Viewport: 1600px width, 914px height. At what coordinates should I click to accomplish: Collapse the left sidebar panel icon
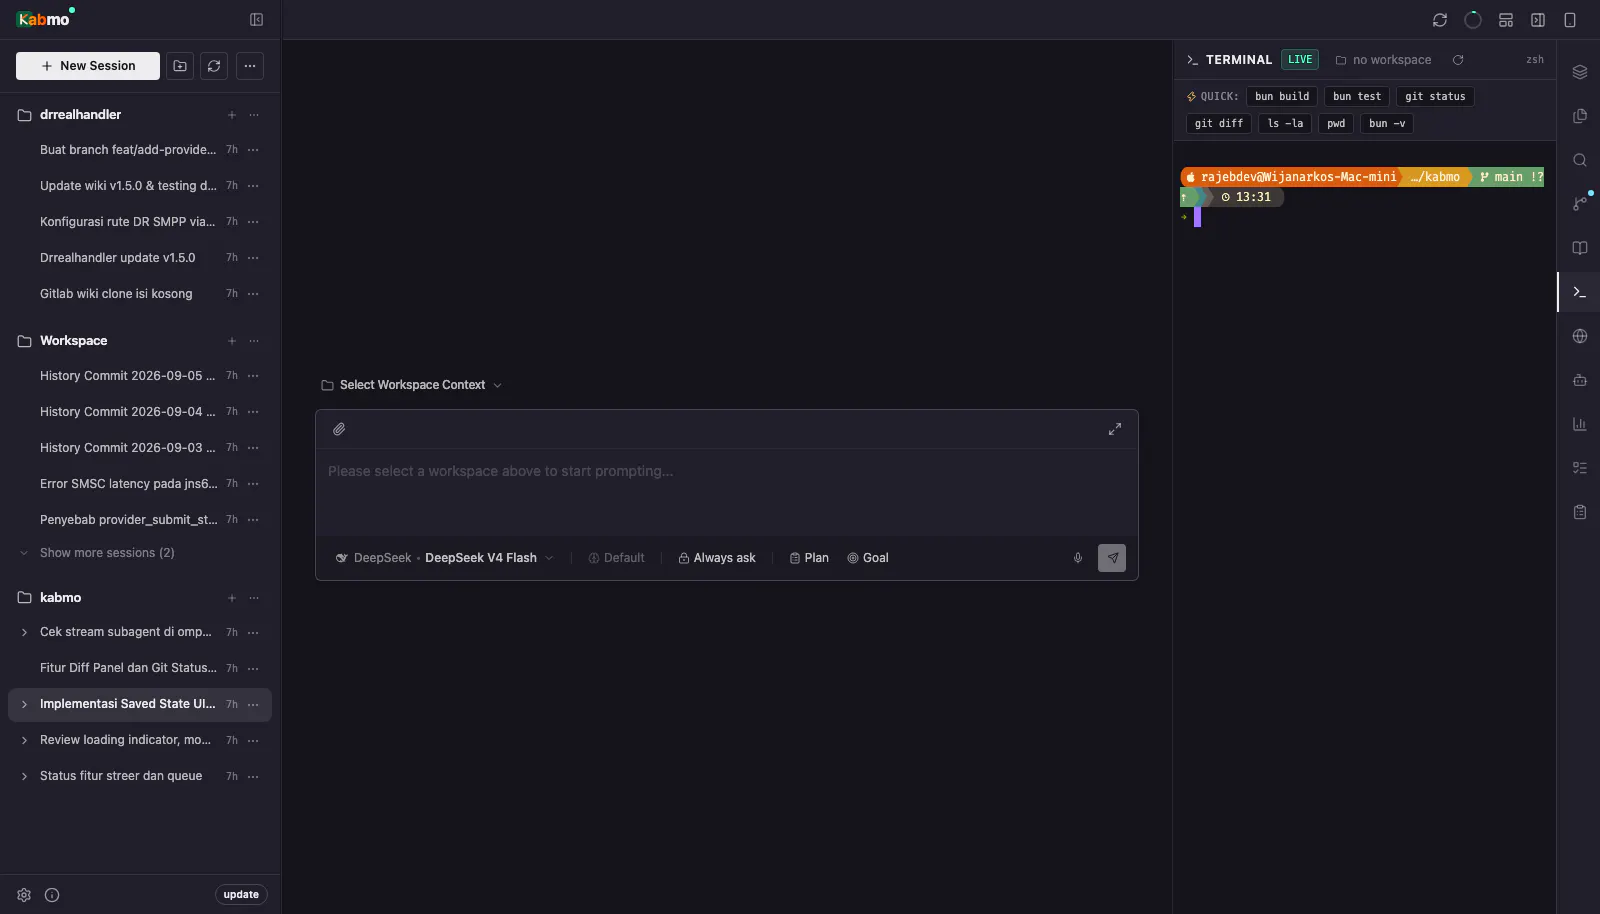tap(256, 20)
